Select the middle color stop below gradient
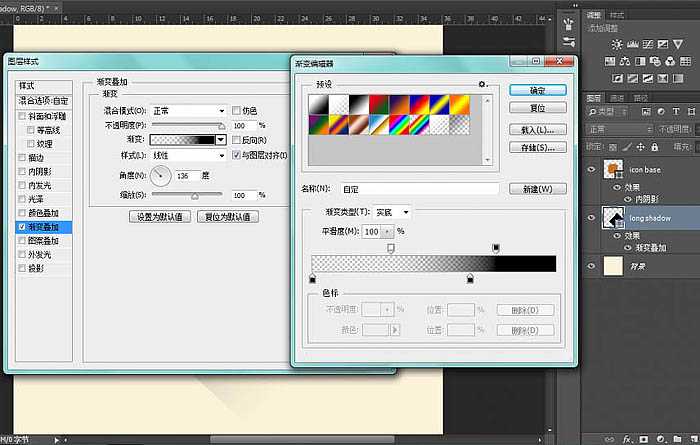 click(x=470, y=279)
